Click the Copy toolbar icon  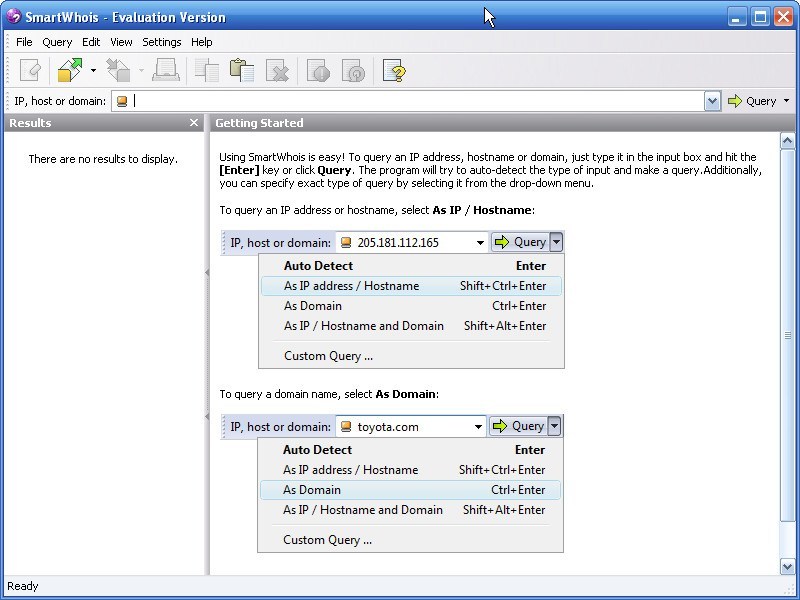pyautogui.click(x=207, y=70)
